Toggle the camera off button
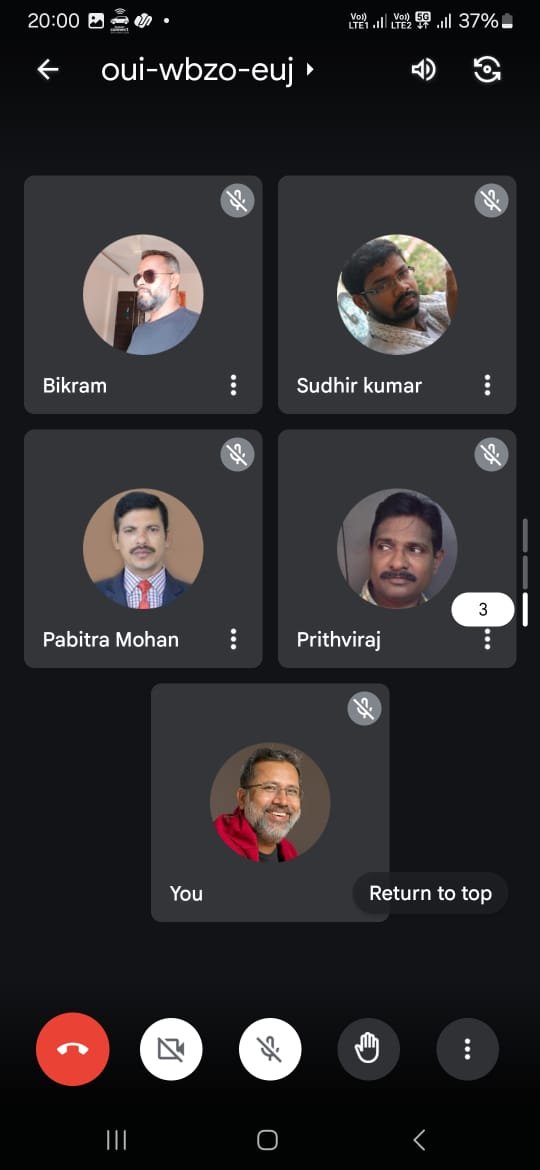 click(171, 1049)
